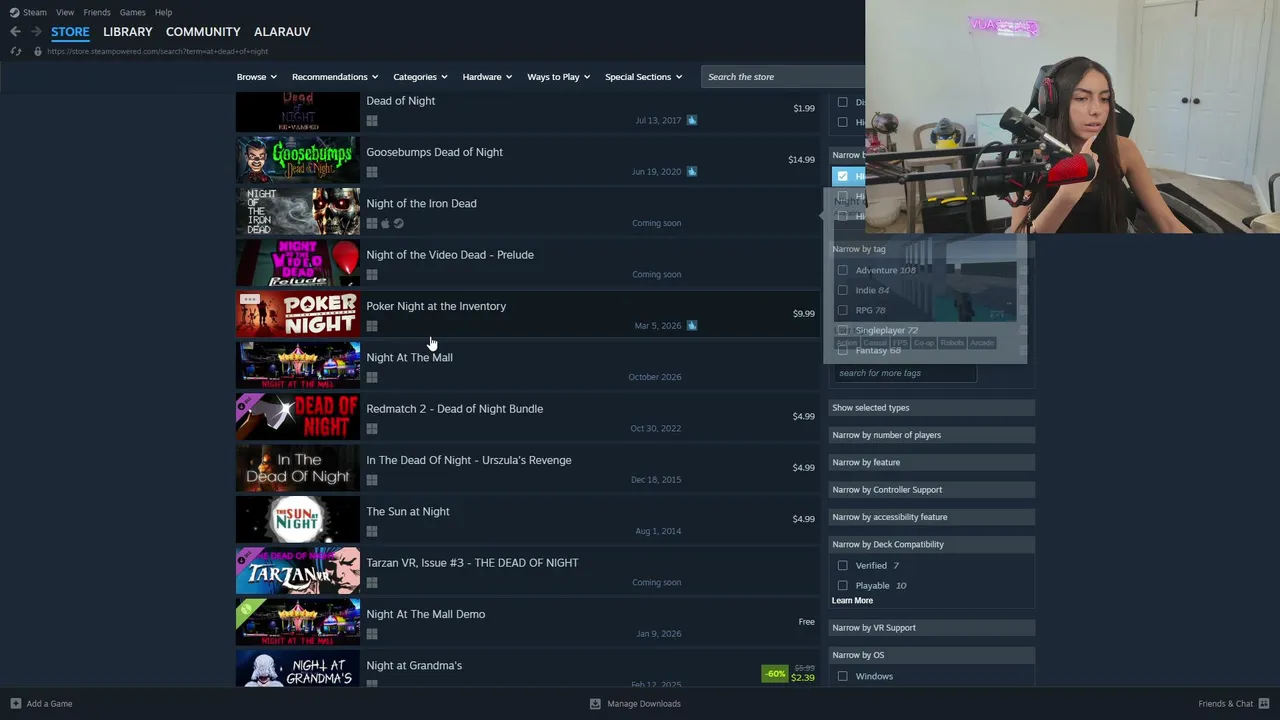Expand Narrow by feature section

[x=932, y=462]
